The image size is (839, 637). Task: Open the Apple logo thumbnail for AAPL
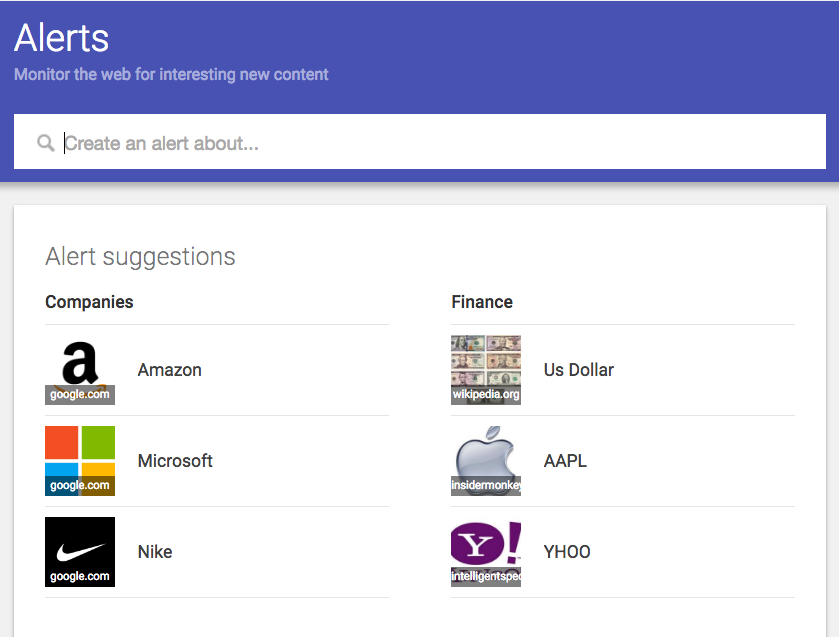(486, 461)
